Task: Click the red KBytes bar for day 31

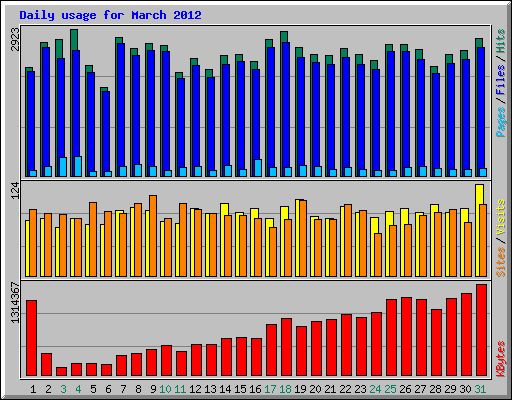Action: coord(482,330)
